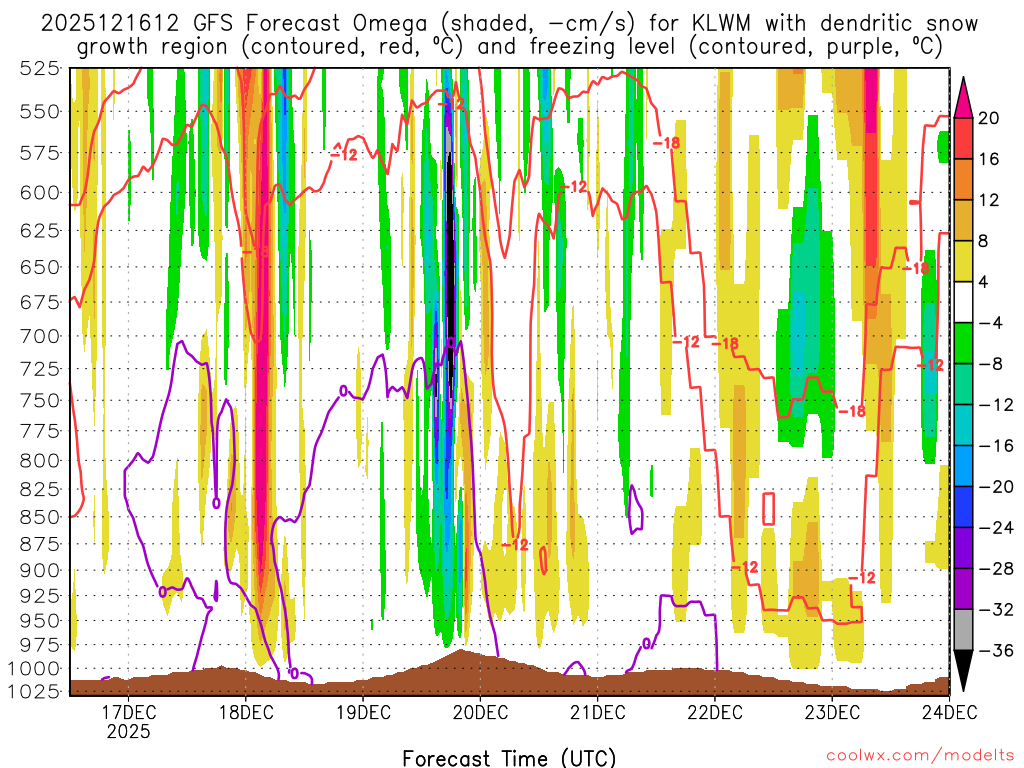Click the 625 pressure level label
Image resolution: width=1024 pixels, height=768 pixels.
tap(39, 231)
